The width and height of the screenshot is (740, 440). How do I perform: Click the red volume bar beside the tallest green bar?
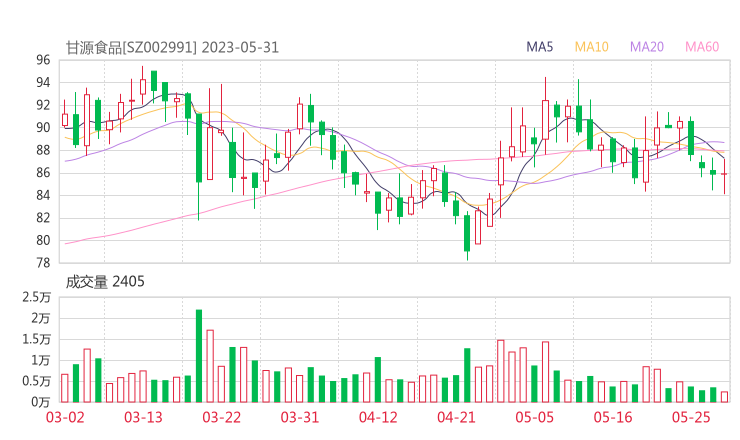click(210, 366)
